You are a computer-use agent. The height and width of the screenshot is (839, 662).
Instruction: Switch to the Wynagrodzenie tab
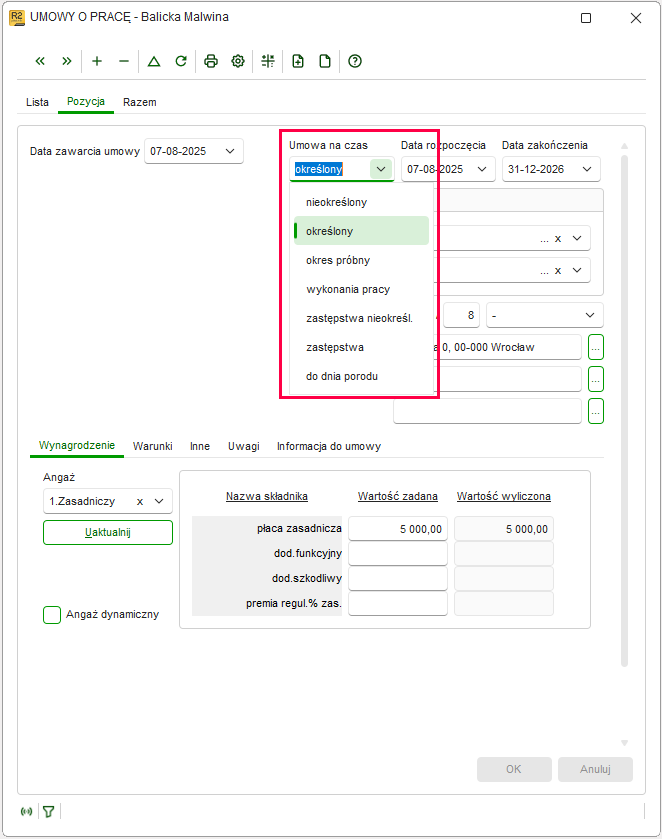[x=77, y=445]
